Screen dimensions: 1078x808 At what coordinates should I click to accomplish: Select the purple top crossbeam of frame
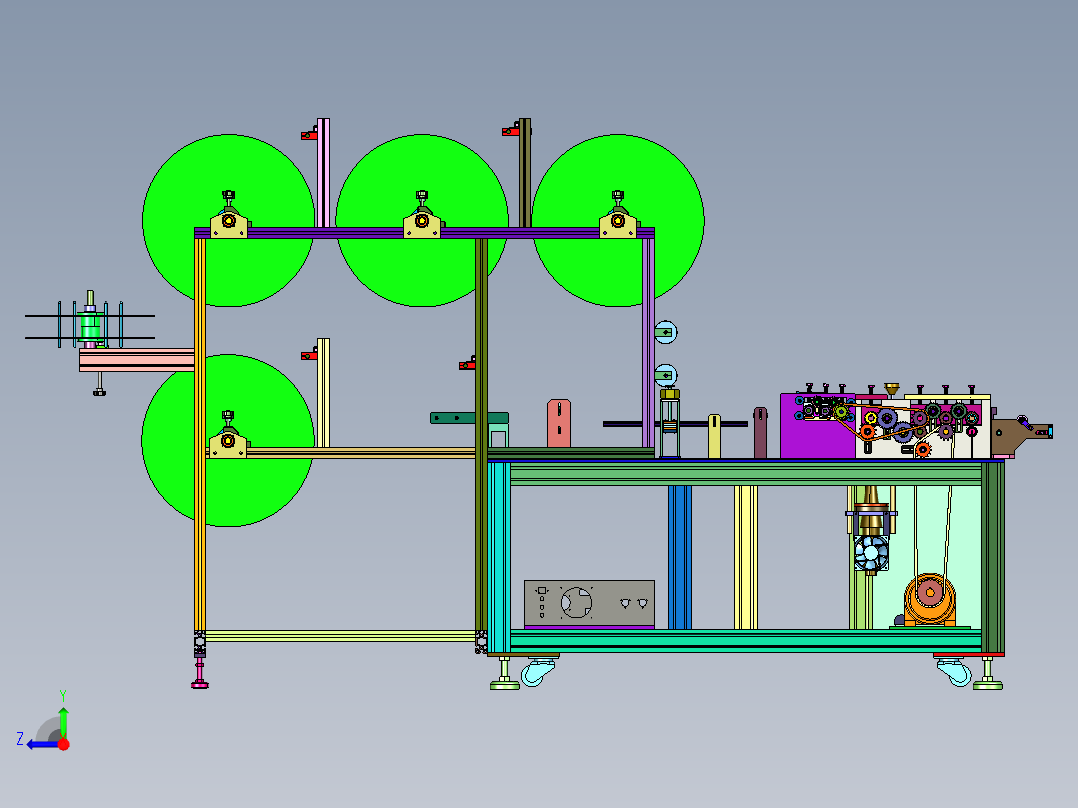(424, 233)
